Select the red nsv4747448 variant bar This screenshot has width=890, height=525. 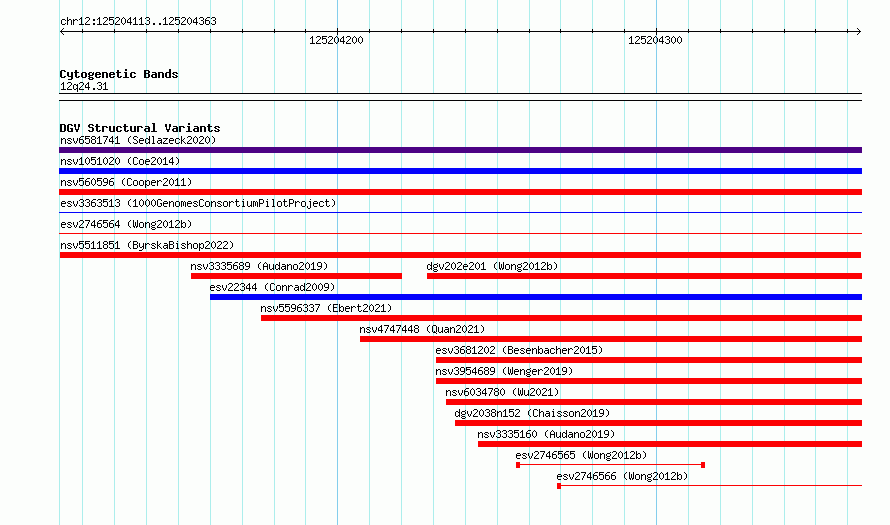[x=611, y=339]
